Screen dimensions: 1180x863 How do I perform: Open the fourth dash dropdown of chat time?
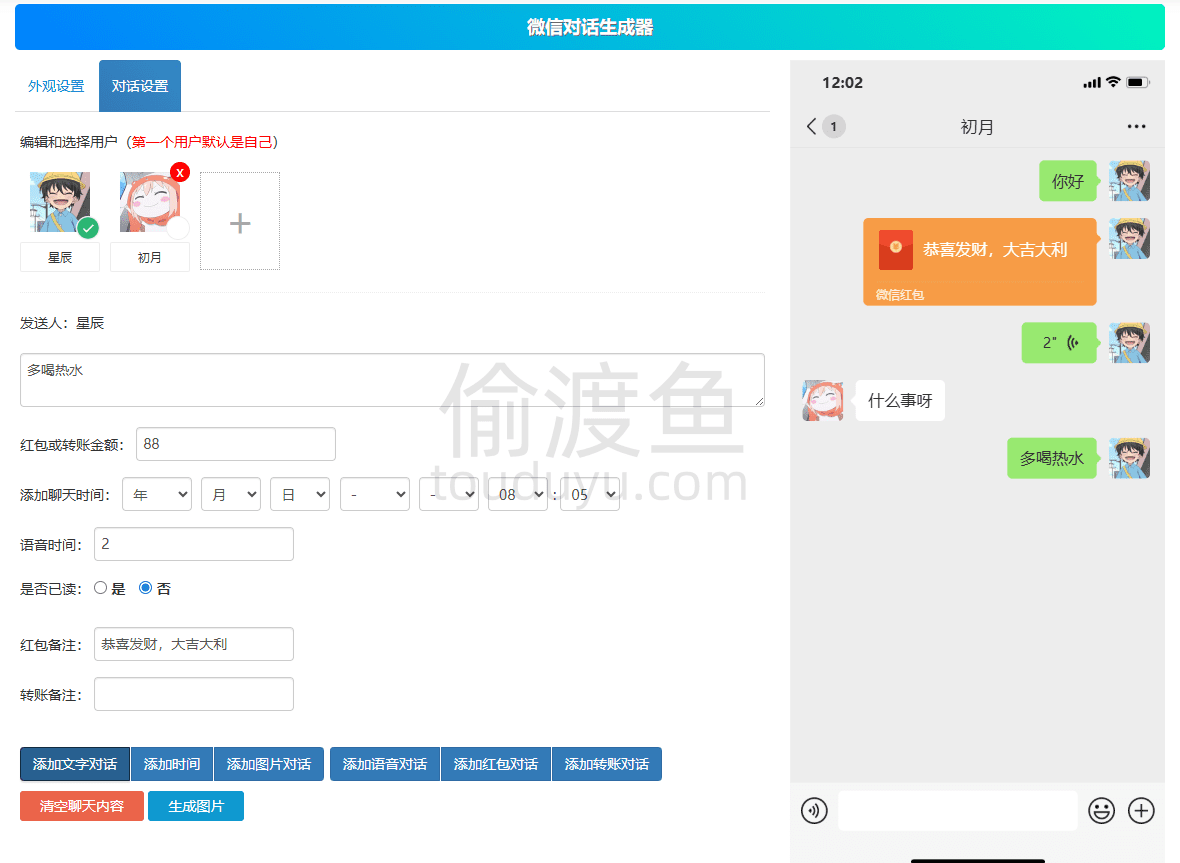(375, 494)
